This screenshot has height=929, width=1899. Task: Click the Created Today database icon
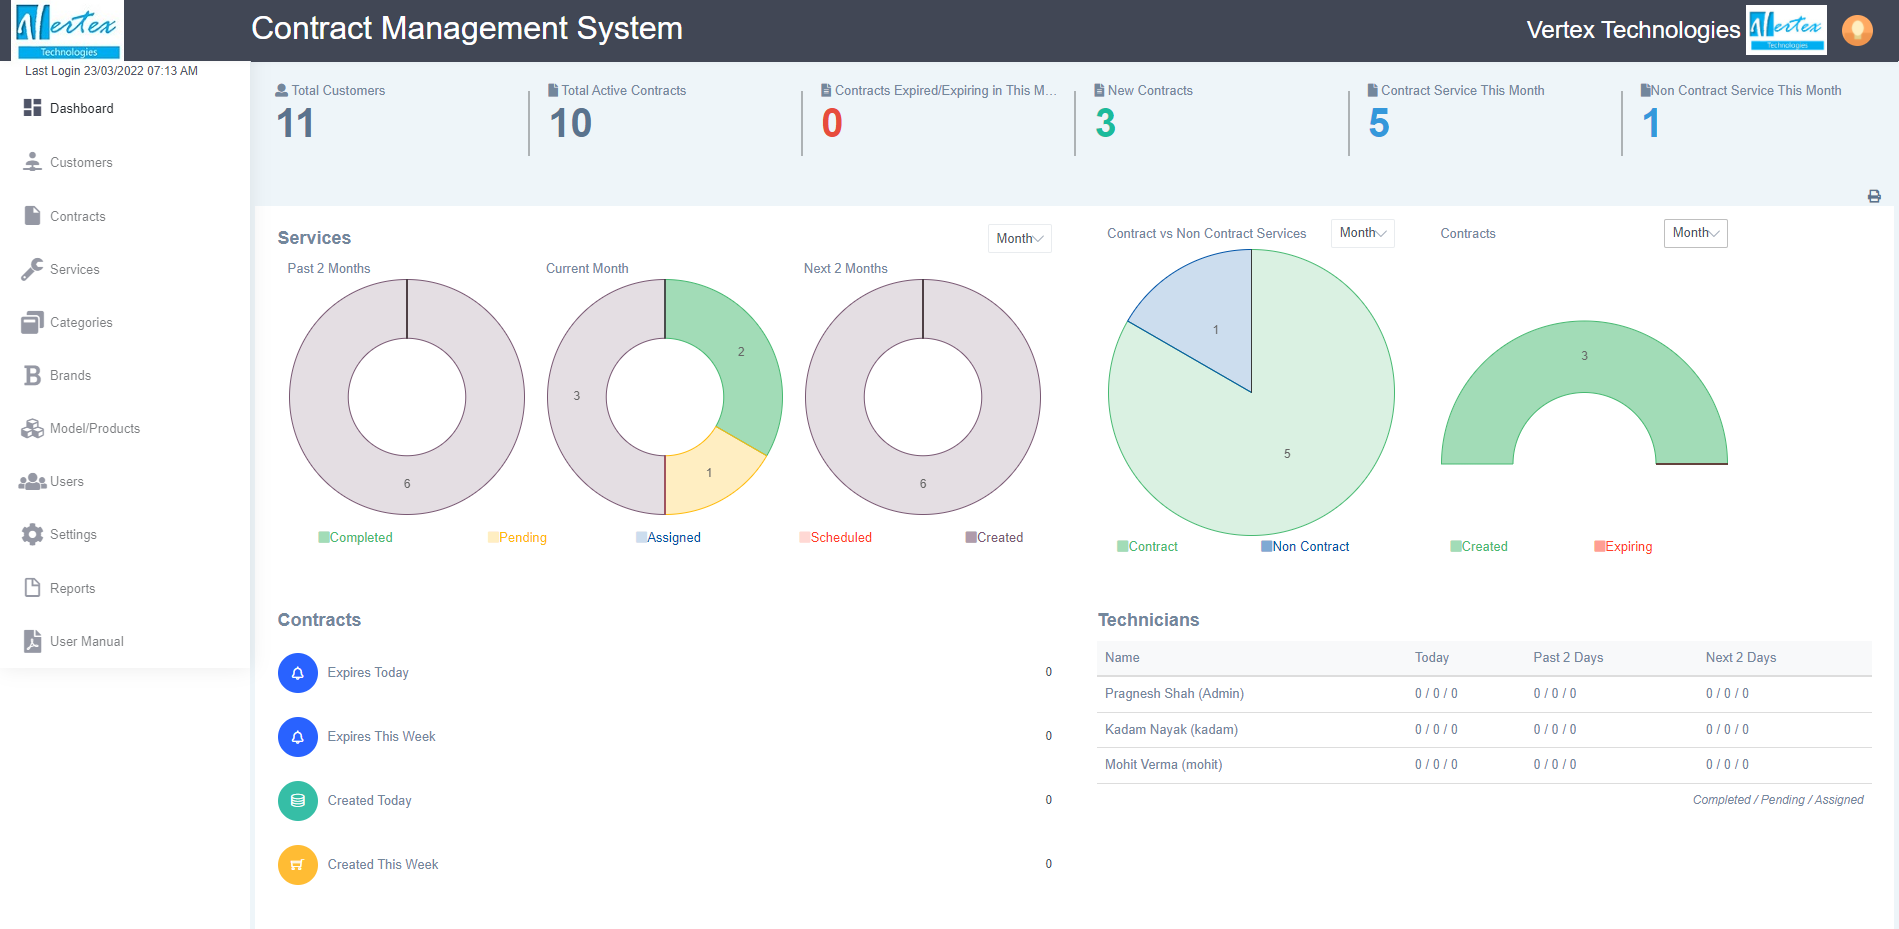[x=297, y=801]
